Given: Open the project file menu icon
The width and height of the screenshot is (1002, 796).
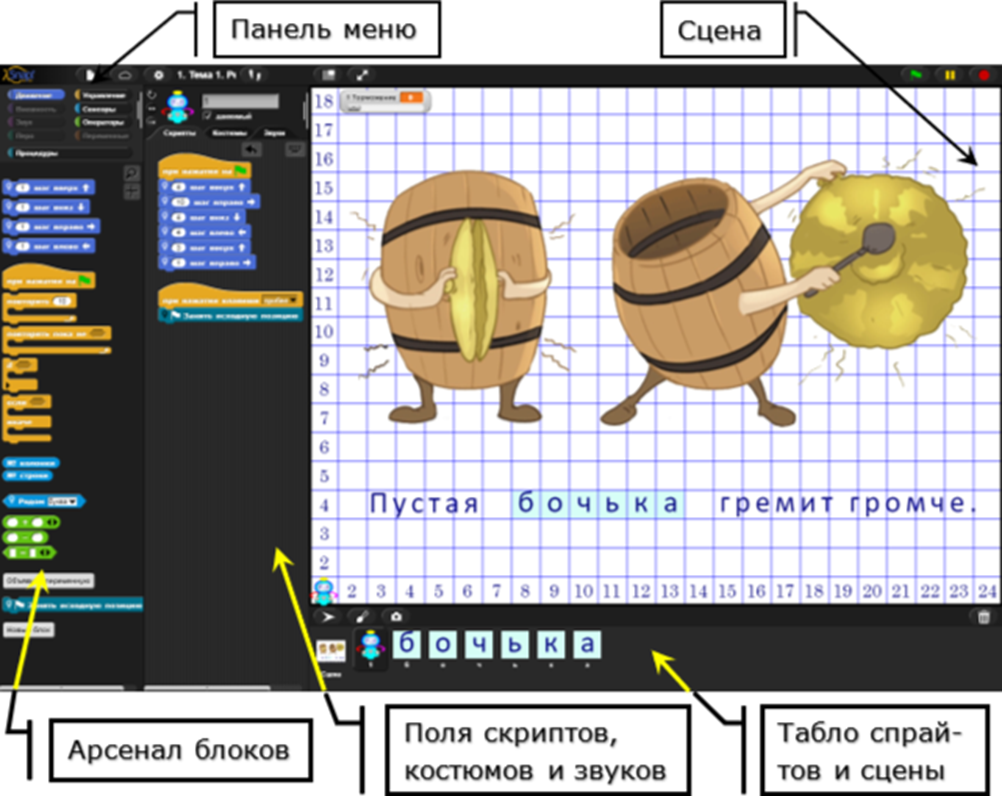Looking at the screenshot, I should point(90,75).
